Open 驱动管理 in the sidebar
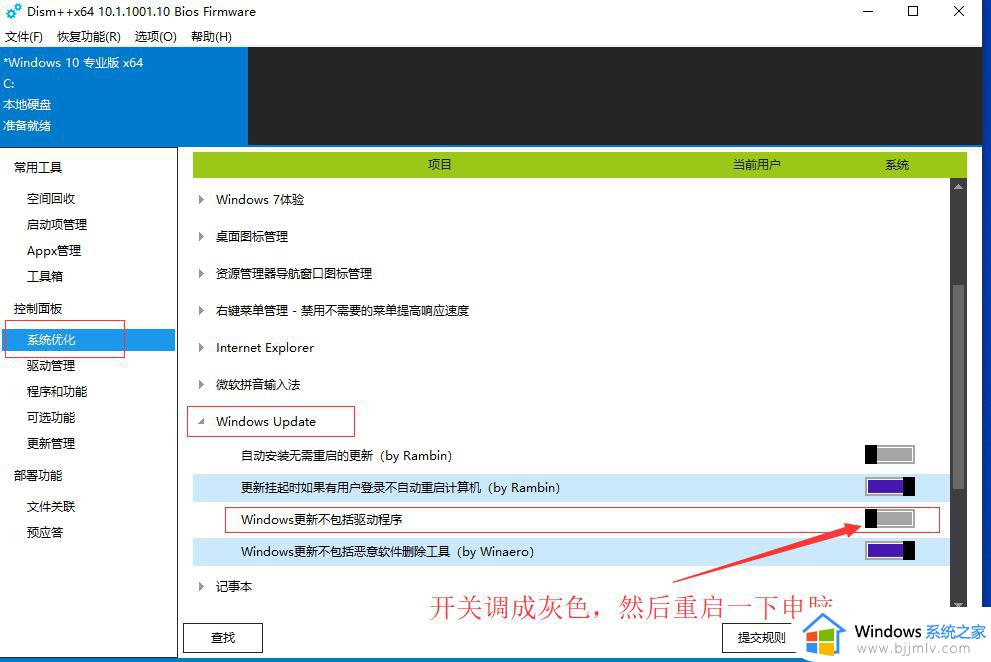This screenshot has width=991, height=662. (51, 365)
